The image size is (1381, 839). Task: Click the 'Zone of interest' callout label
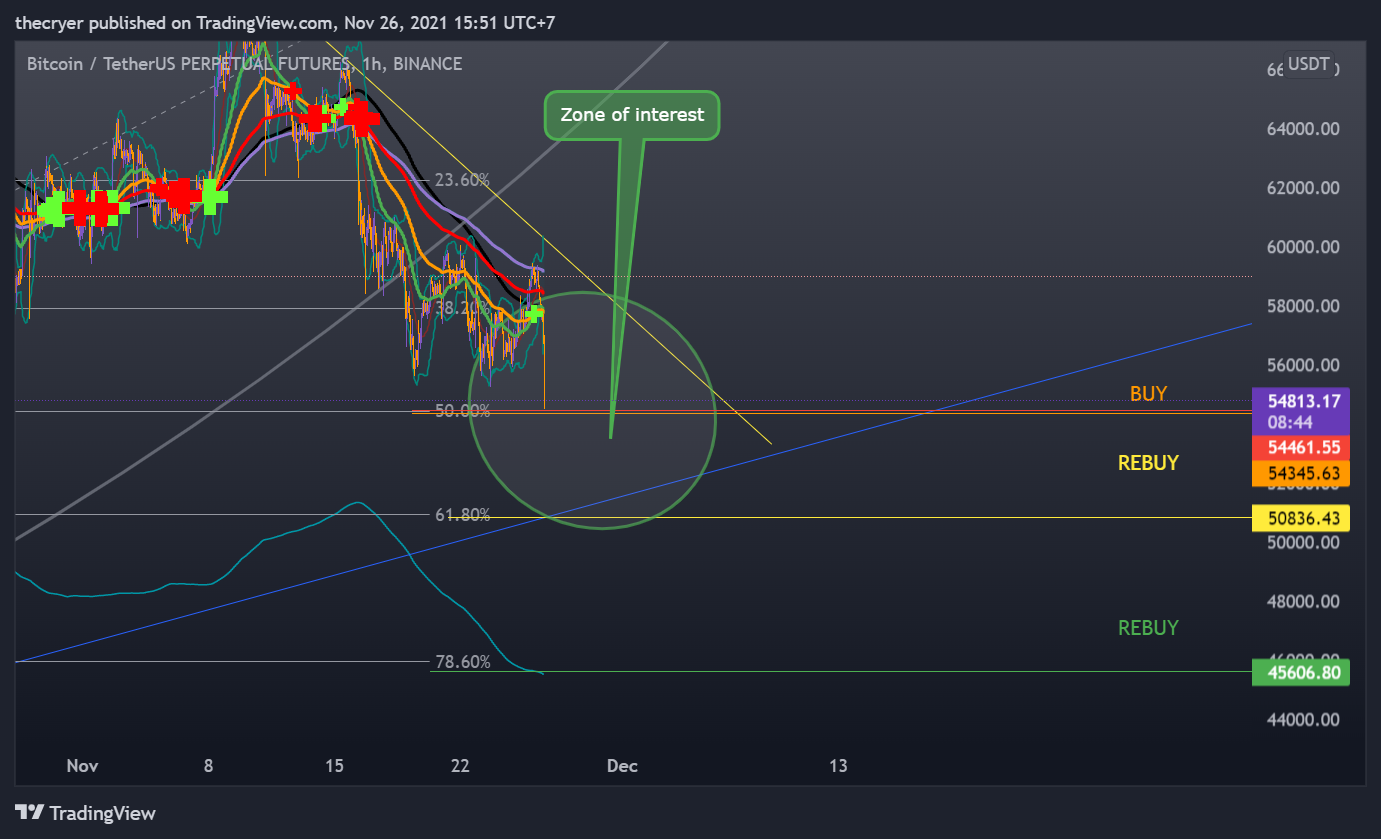(632, 115)
